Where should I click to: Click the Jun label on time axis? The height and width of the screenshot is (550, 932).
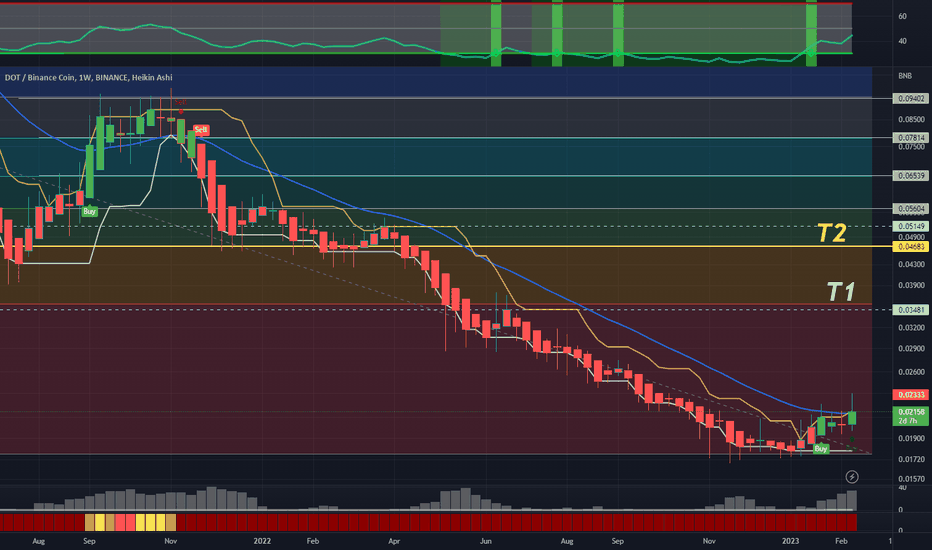tap(486, 541)
